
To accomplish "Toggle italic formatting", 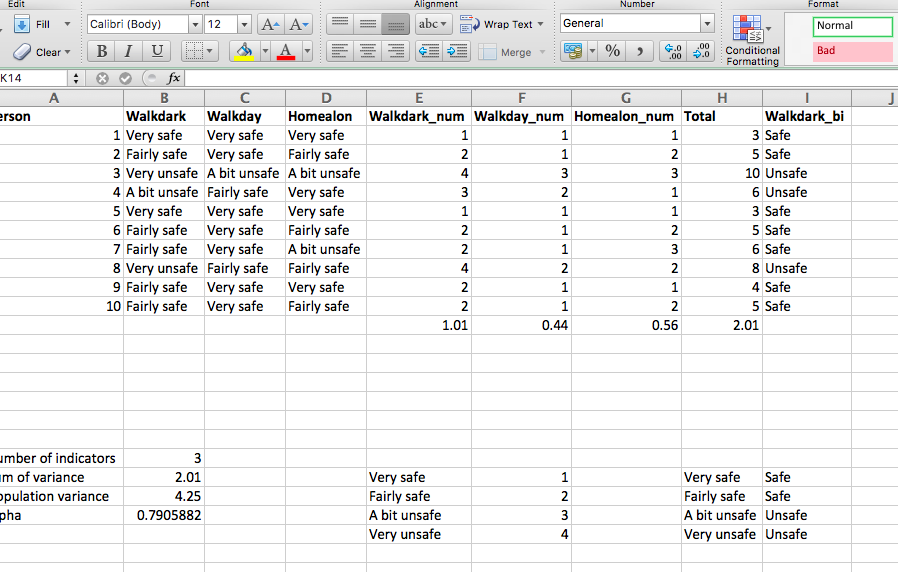I will [128, 51].
